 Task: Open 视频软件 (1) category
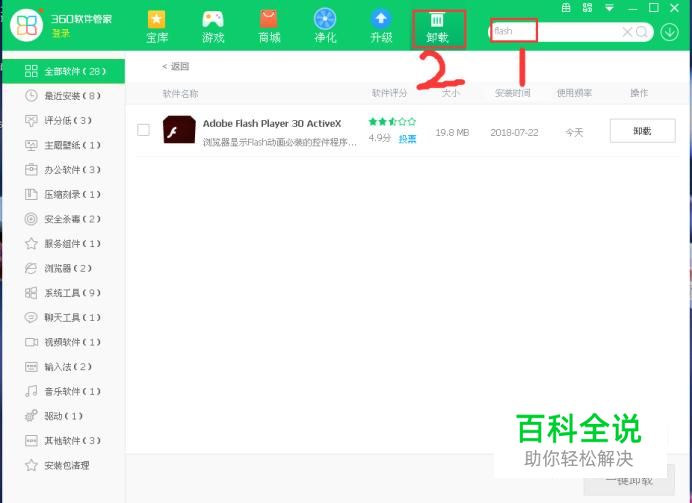pyautogui.click(x=64, y=342)
